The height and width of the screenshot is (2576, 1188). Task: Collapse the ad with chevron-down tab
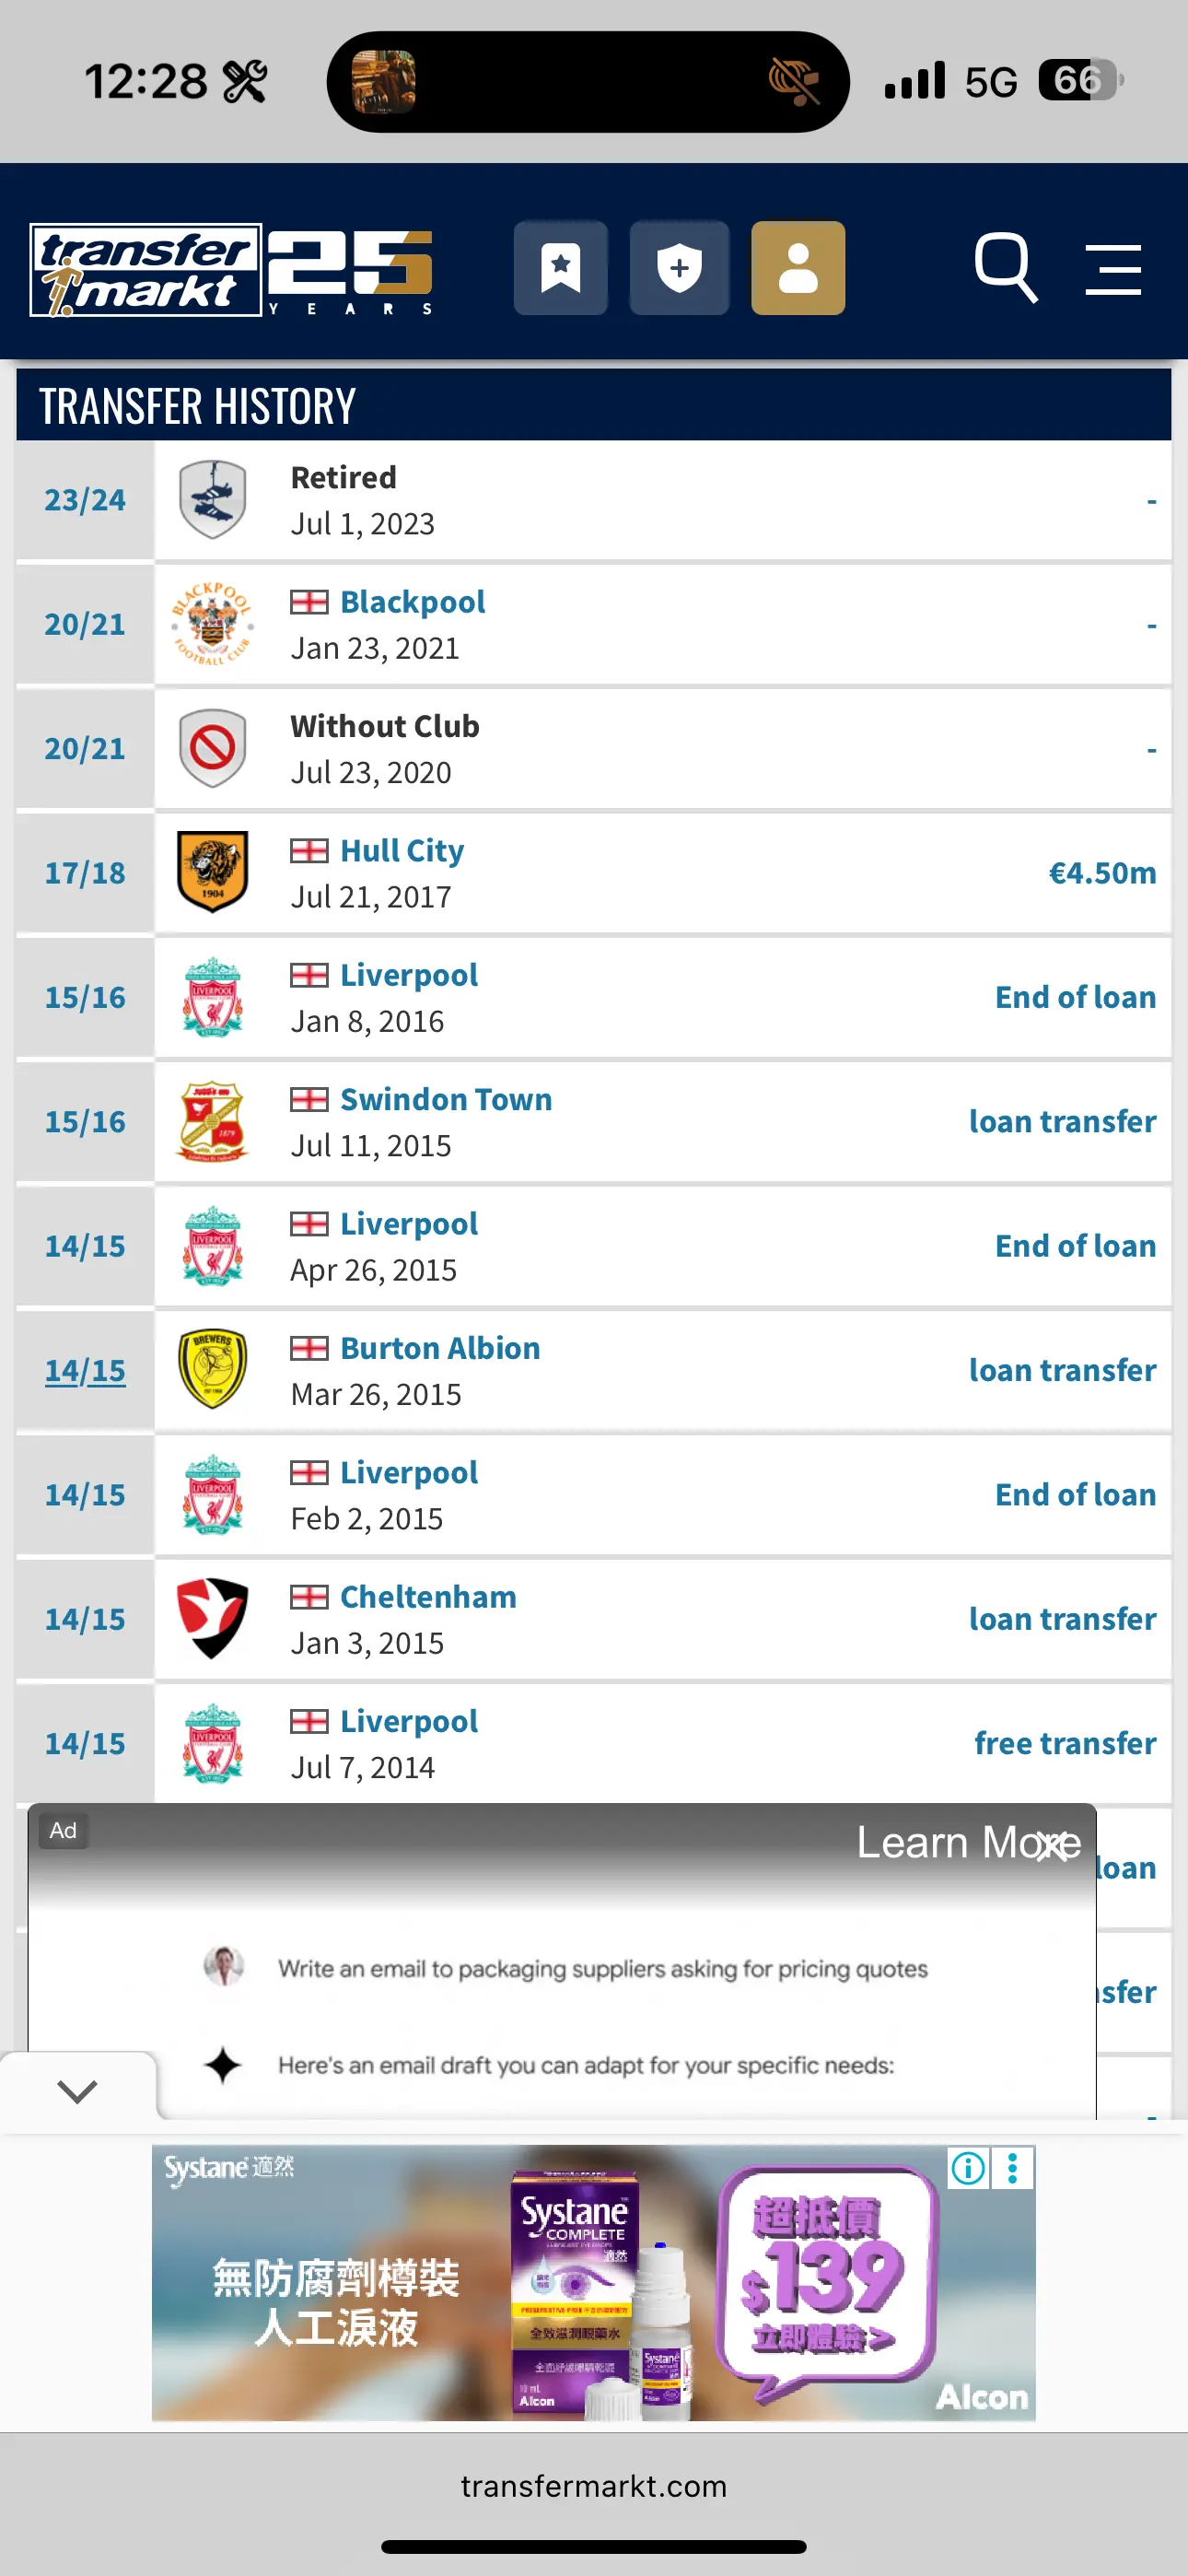click(x=77, y=2090)
